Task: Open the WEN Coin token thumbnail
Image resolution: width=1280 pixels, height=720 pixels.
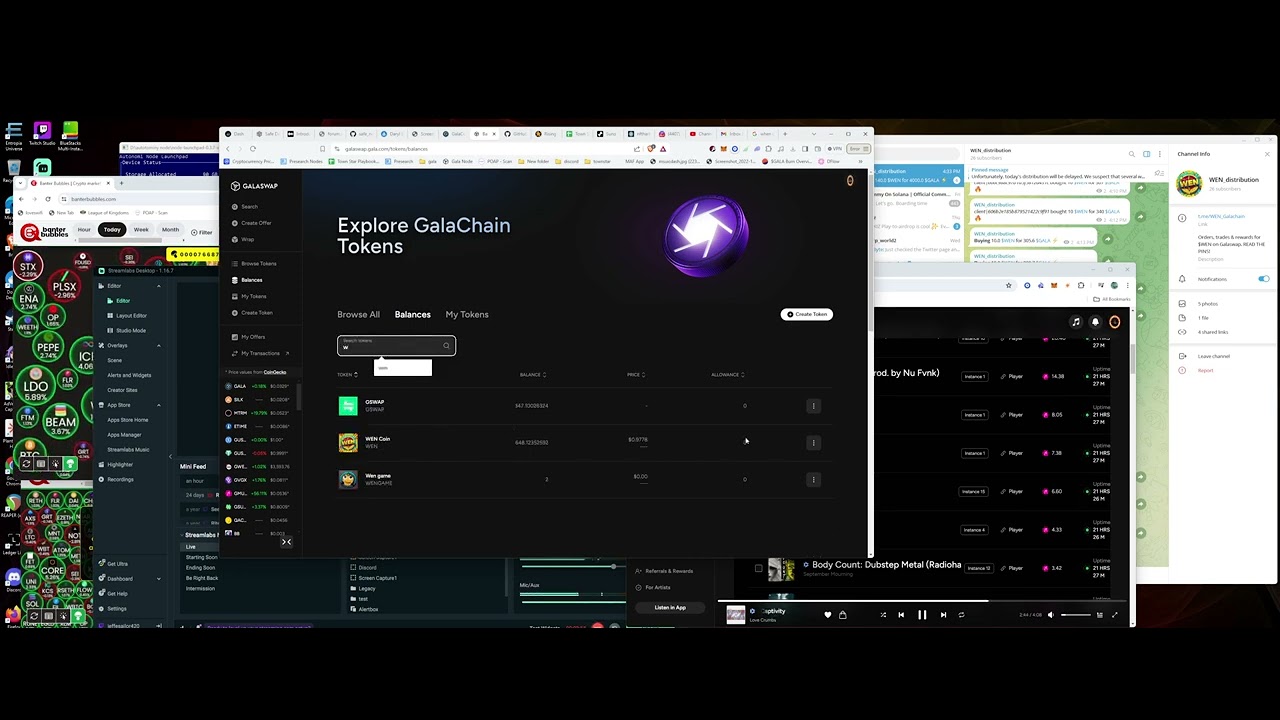Action: [x=348, y=442]
